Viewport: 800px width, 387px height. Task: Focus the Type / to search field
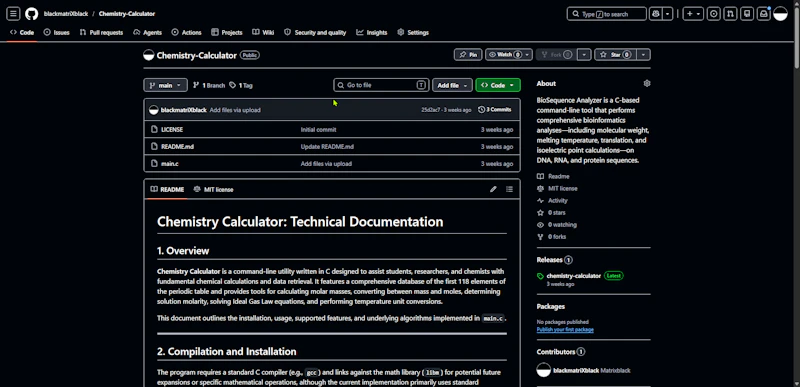pos(607,14)
